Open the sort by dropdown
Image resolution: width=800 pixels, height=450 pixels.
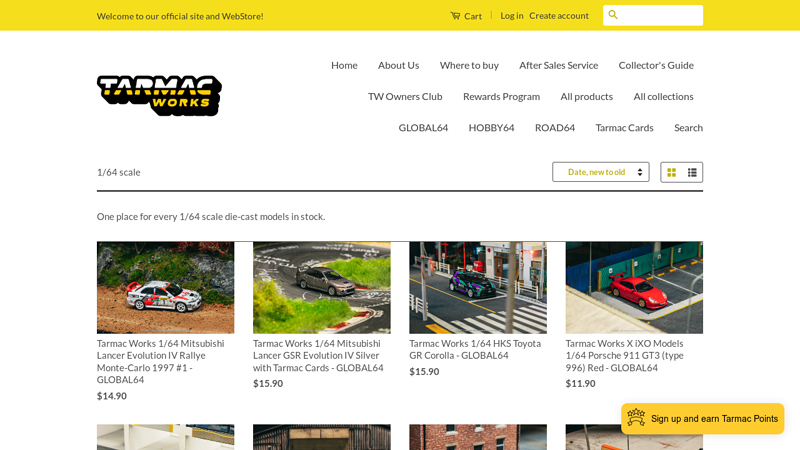tap(600, 172)
